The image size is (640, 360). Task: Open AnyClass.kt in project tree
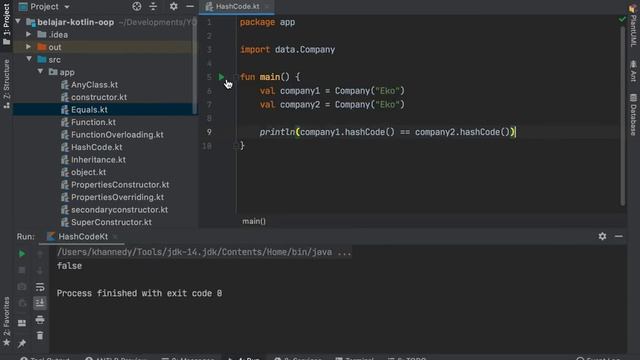[x=94, y=85]
